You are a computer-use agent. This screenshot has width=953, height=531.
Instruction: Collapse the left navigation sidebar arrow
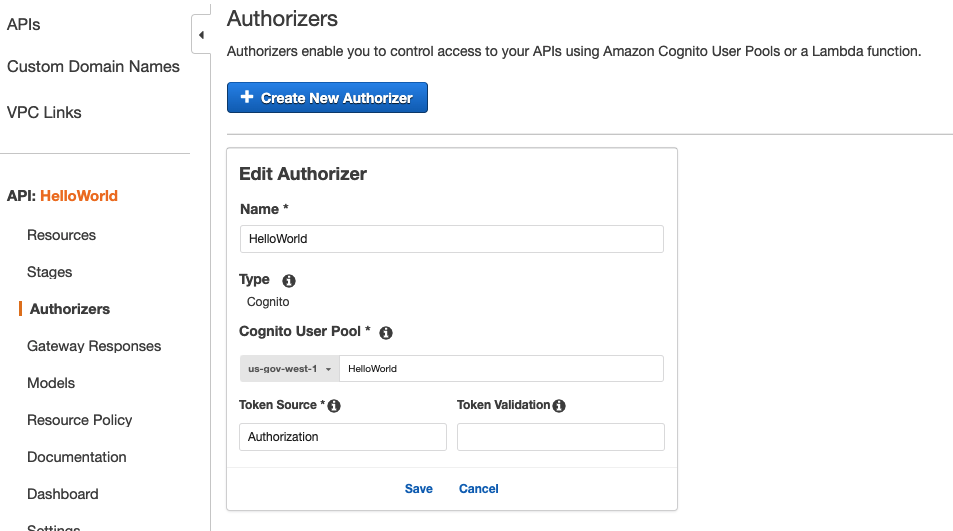pyautogui.click(x=201, y=35)
